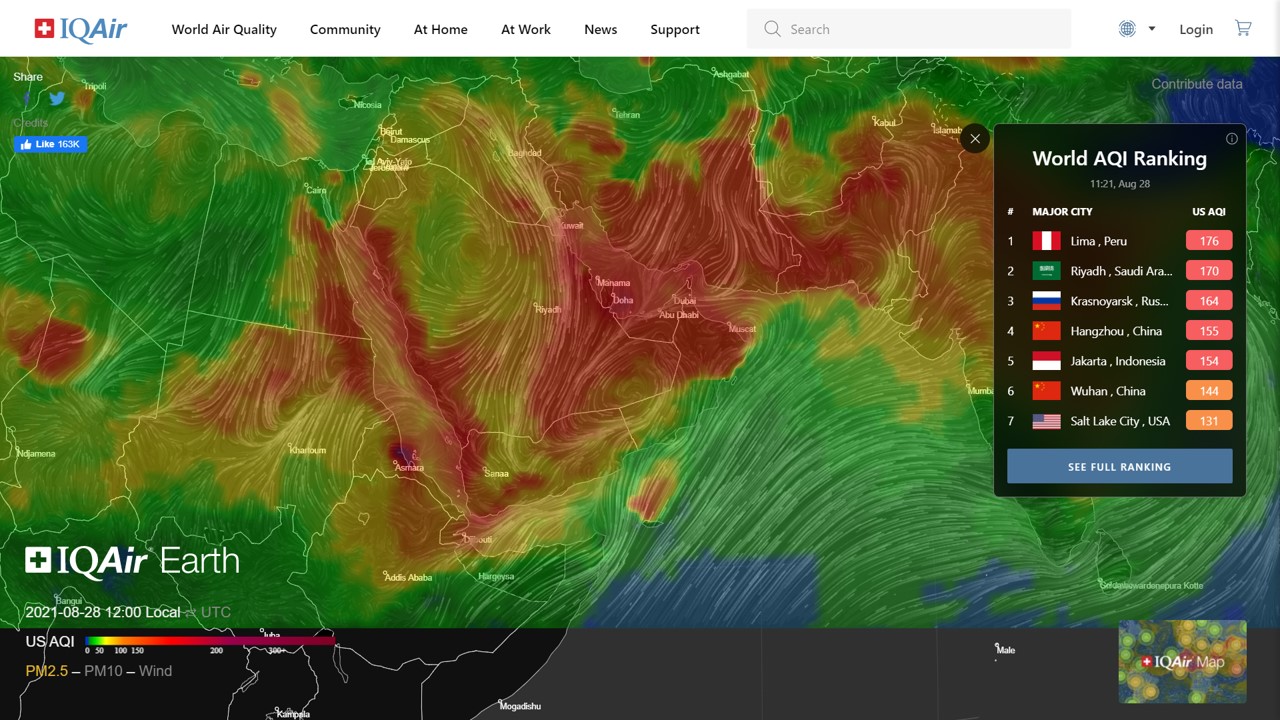
Task: Click SEE FULL RANKING button
Action: (1120, 466)
